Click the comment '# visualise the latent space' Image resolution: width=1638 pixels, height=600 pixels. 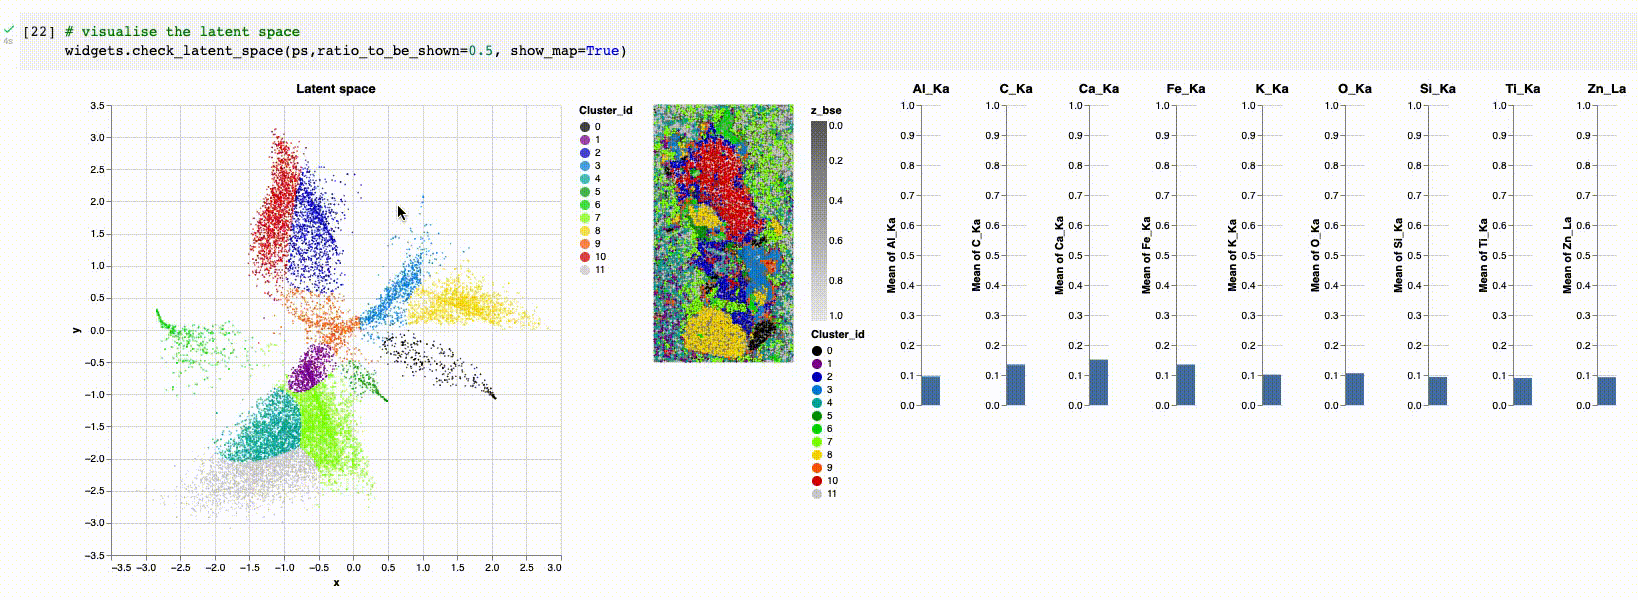point(182,32)
